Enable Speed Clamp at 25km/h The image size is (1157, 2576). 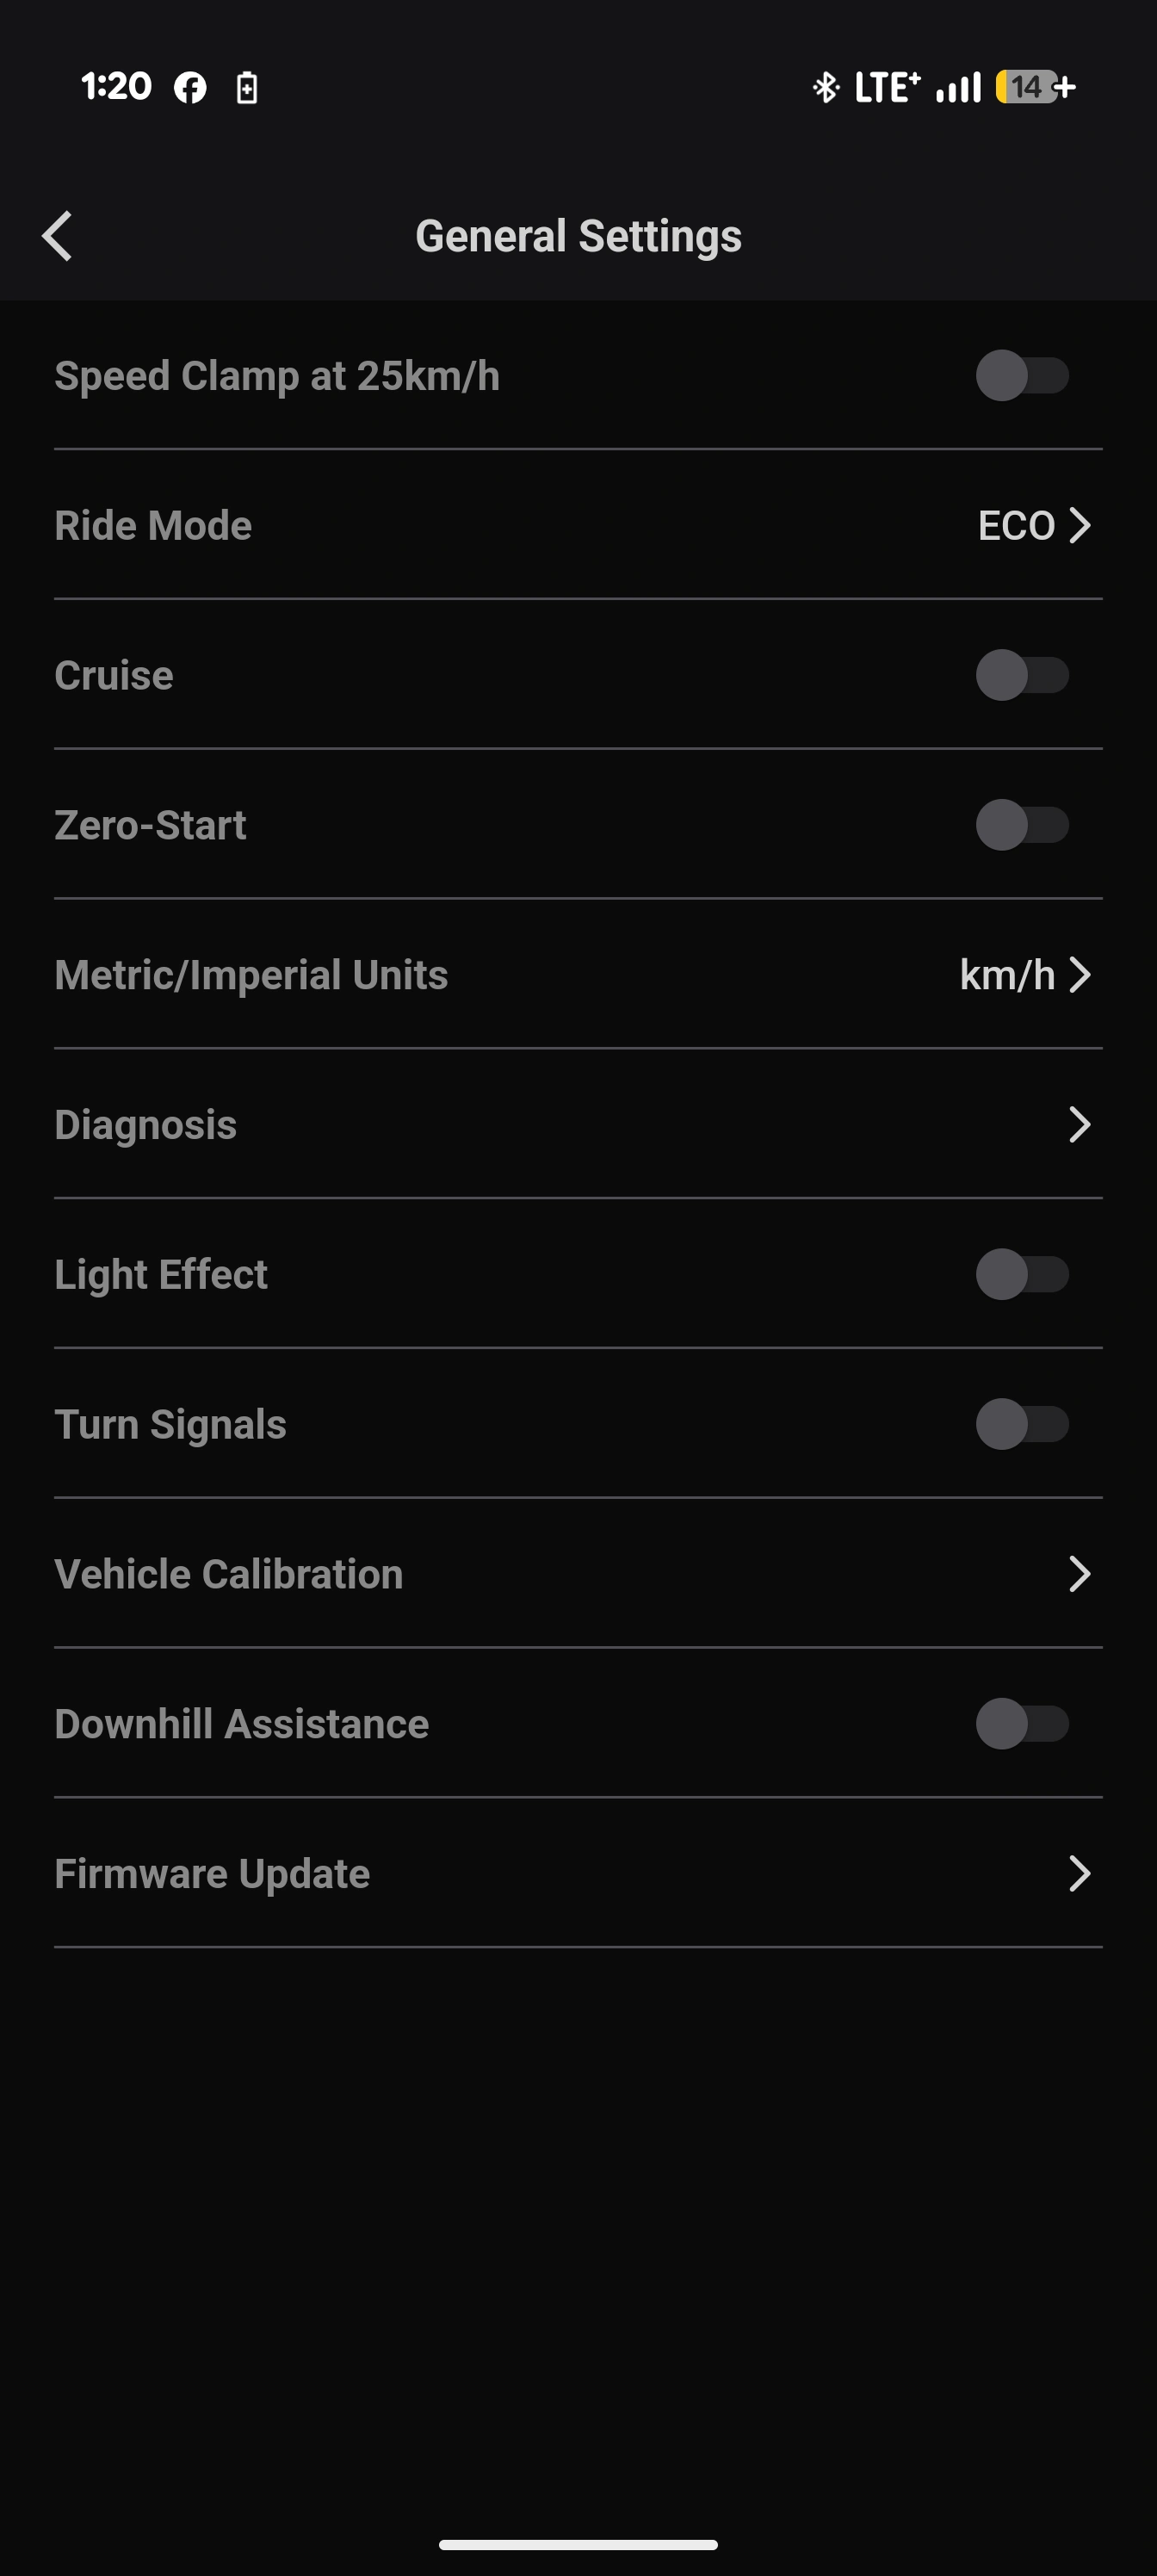(1022, 376)
